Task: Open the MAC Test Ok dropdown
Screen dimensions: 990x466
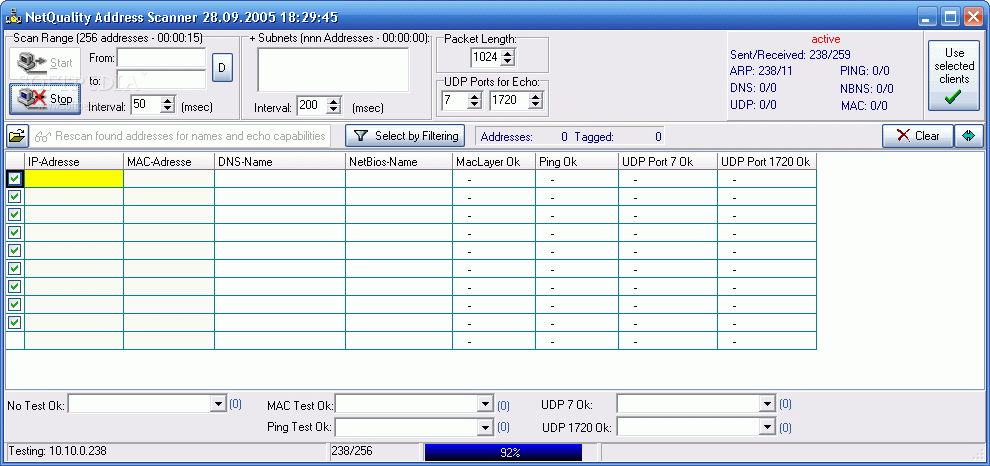Action: coord(486,404)
